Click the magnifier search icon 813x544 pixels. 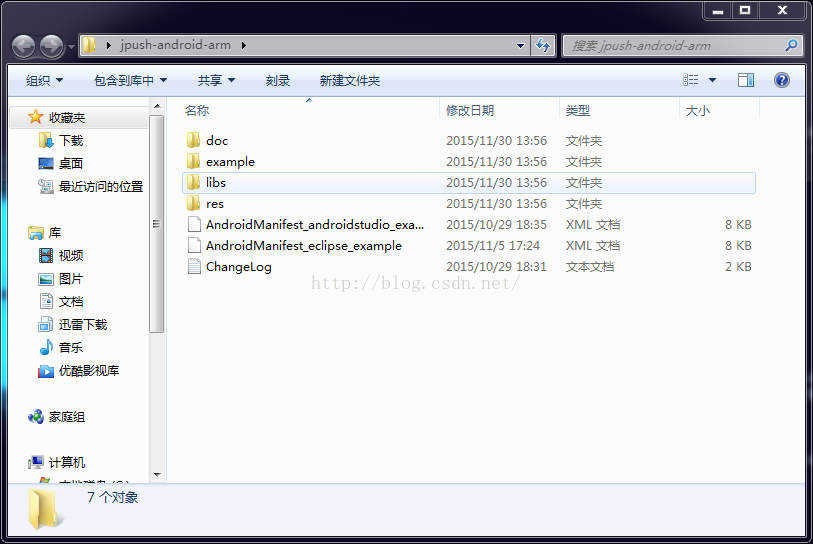click(x=791, y=46)
